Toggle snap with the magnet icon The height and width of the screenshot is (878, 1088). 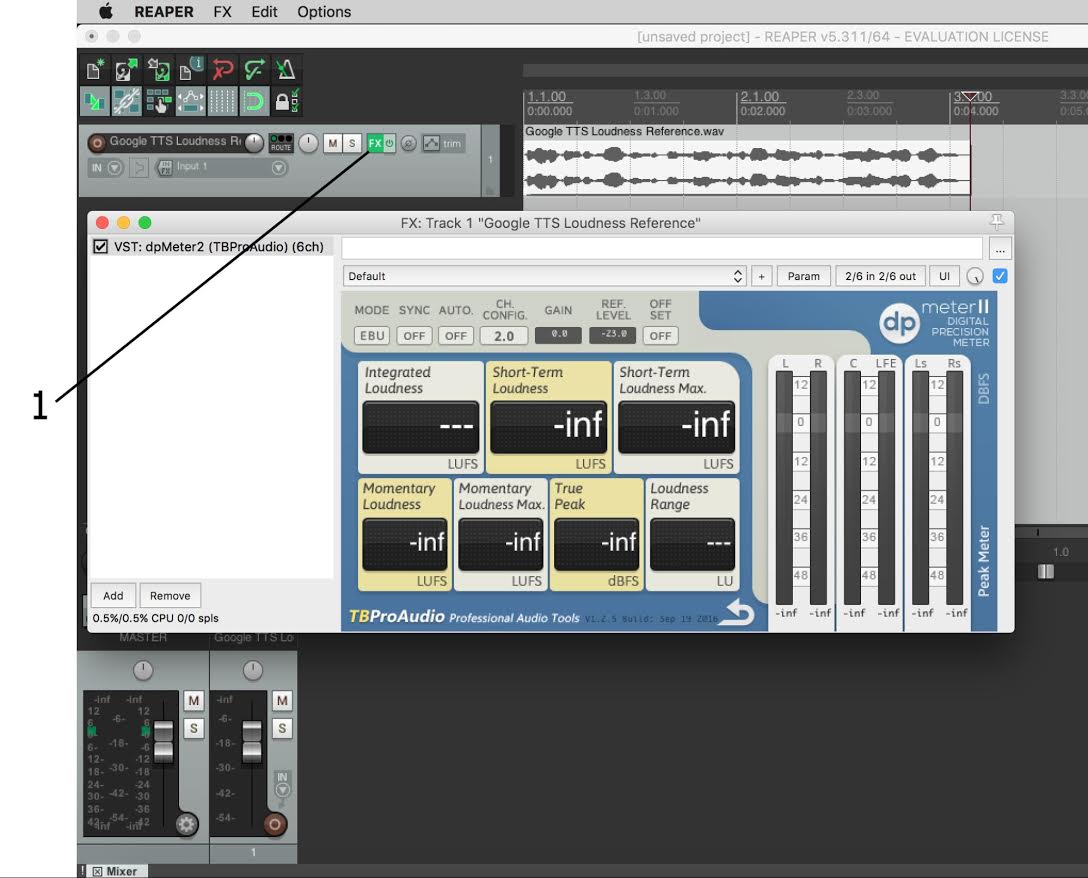253,100
